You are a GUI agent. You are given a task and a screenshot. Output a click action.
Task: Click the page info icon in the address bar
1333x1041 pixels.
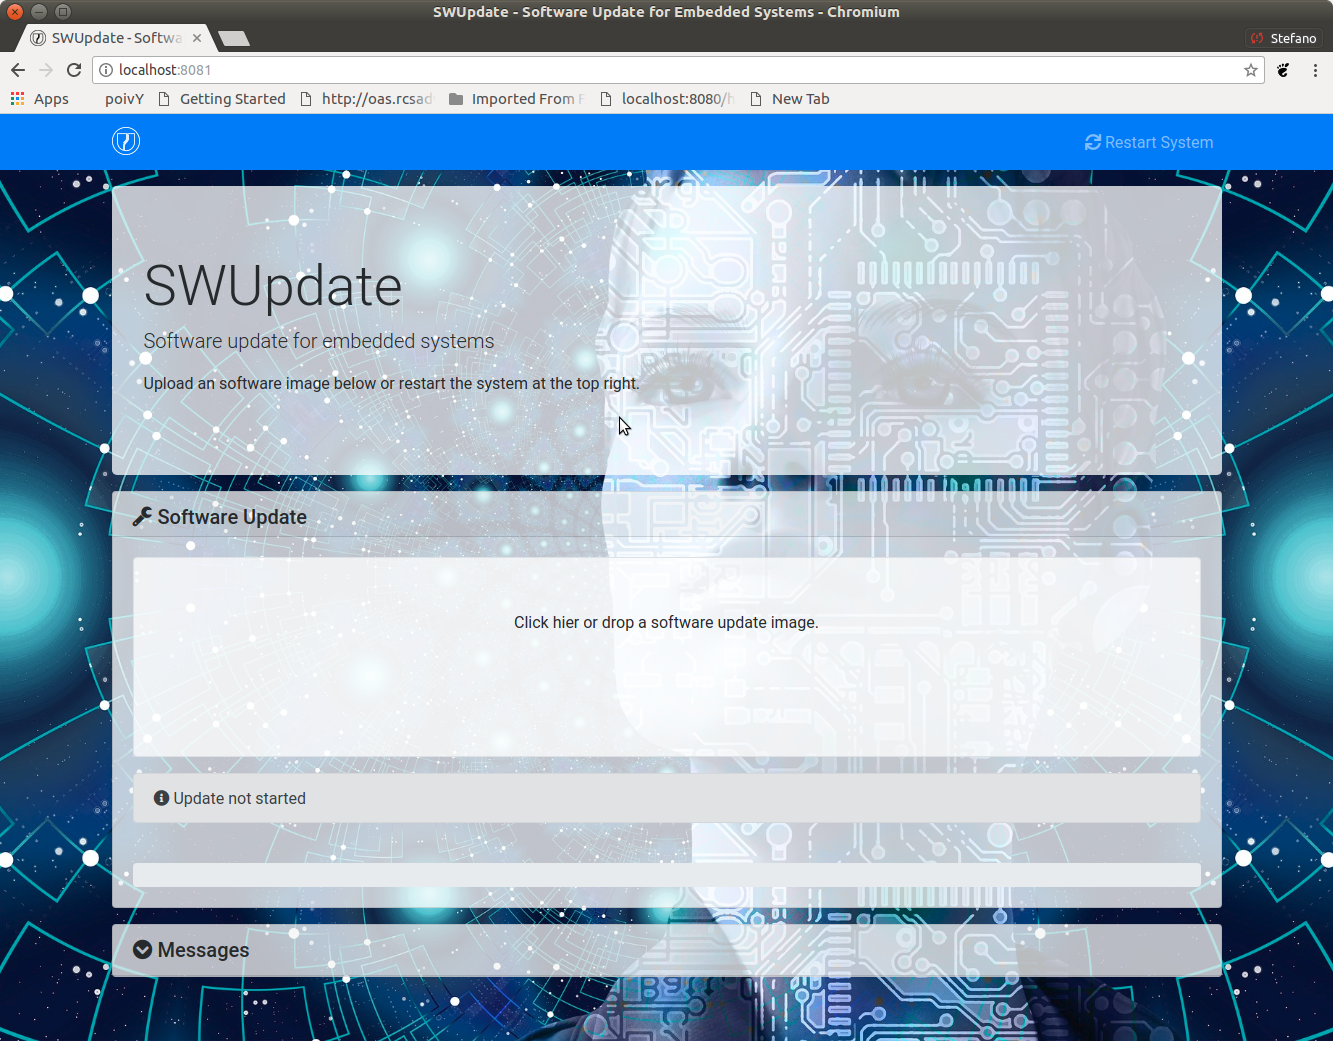106,70
